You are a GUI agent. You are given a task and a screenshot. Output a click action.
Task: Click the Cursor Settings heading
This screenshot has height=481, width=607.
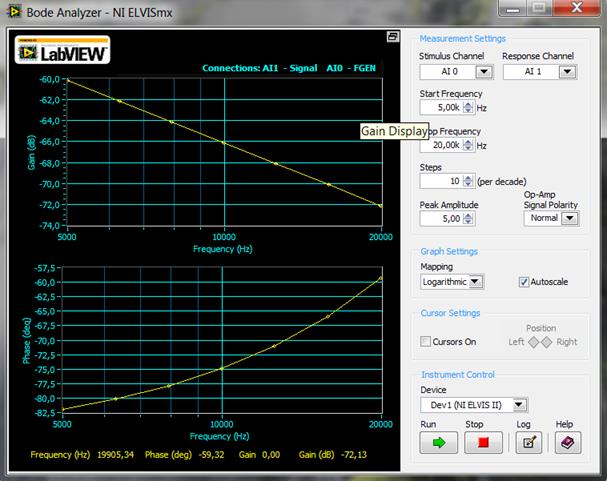[x=450, y=313]
